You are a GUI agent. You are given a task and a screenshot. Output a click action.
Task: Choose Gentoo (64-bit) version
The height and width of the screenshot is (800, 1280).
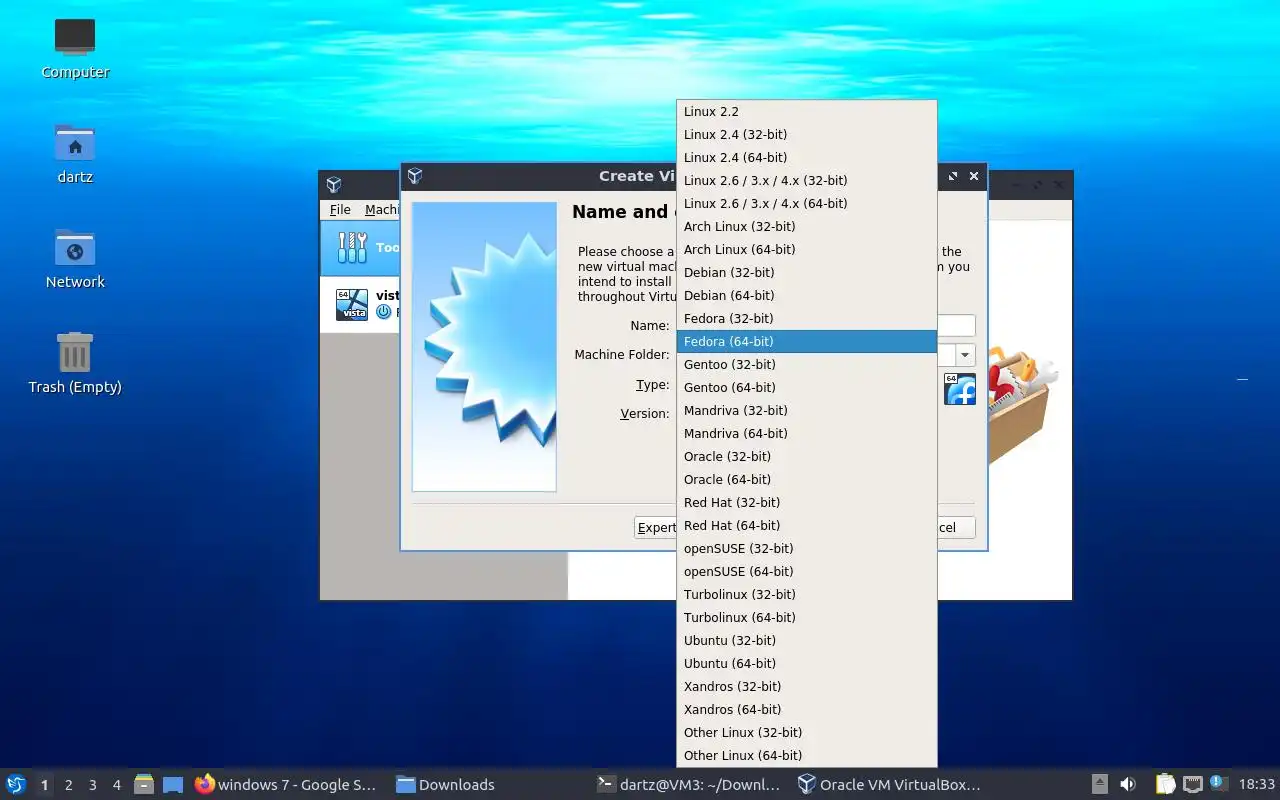point(807,387)
